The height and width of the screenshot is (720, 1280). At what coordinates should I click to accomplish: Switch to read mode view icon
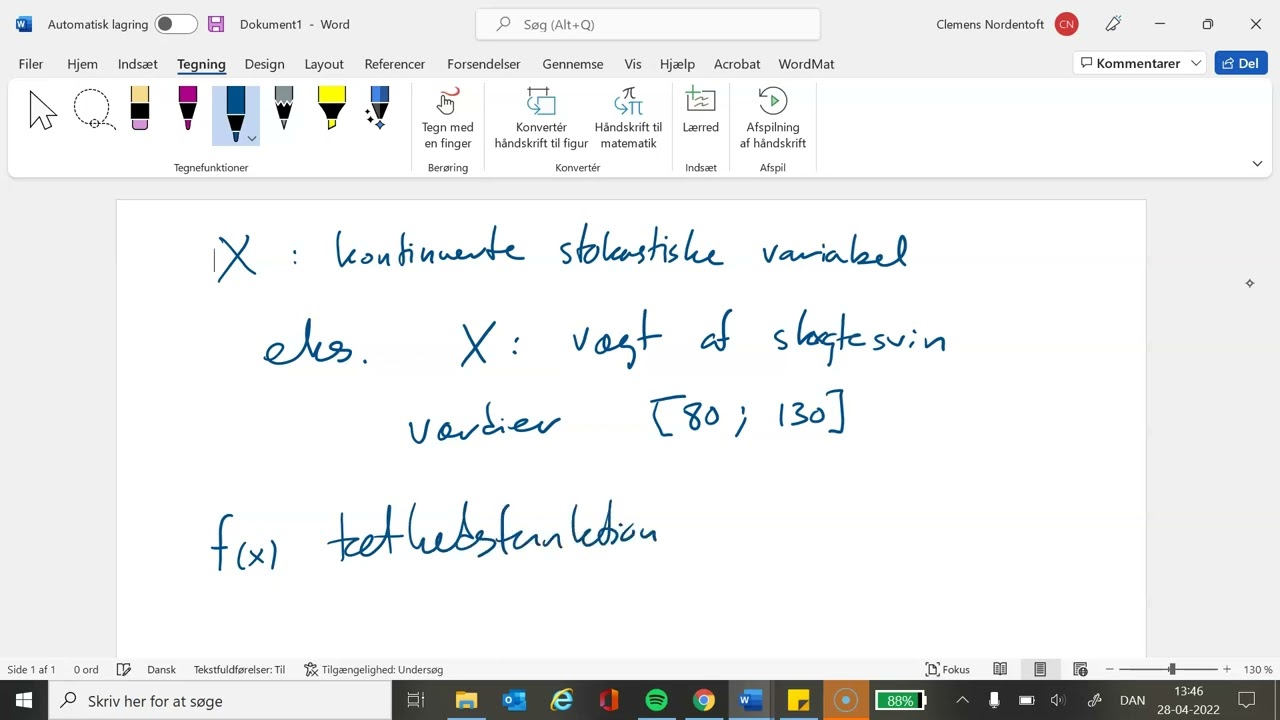click(1000, 669)
